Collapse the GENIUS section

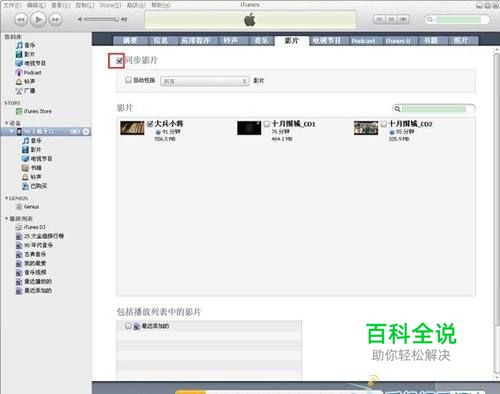(x=6, y=198)
